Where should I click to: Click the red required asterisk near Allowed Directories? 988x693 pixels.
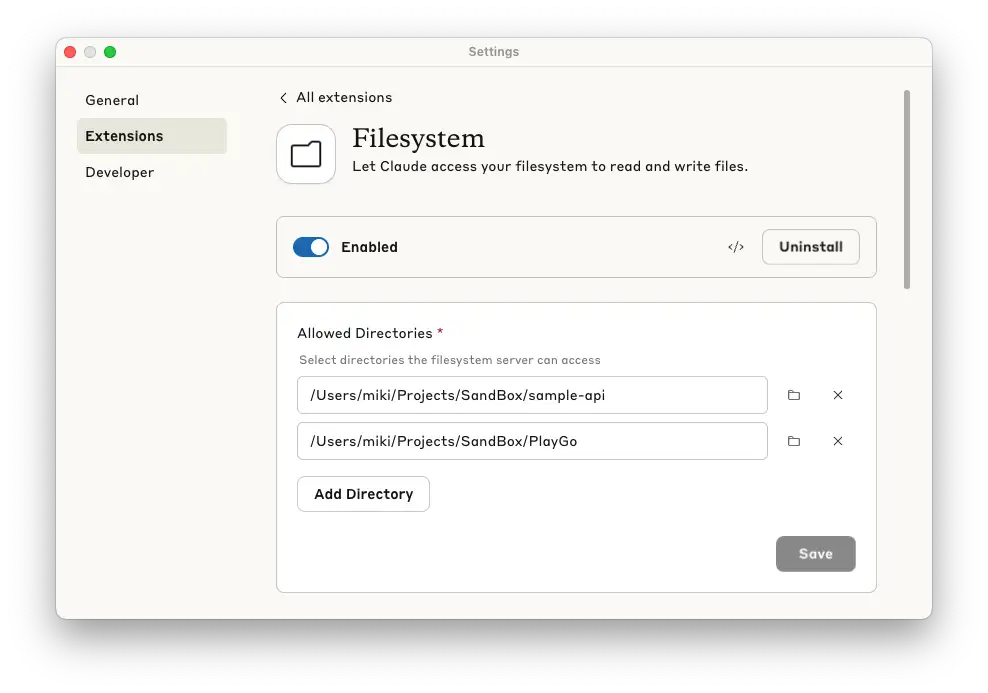point(441,331)
